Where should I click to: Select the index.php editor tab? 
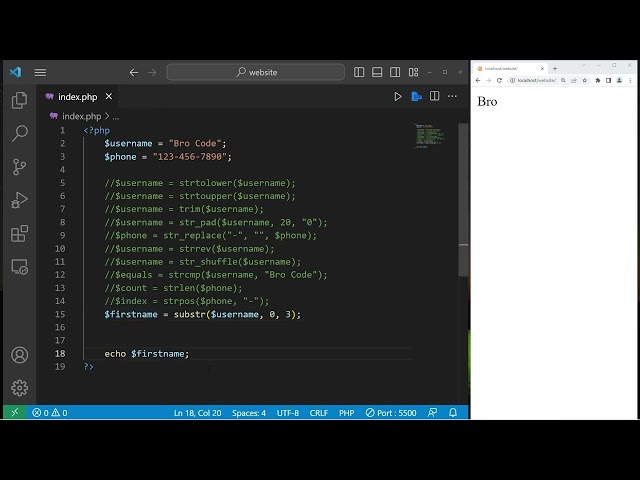78,97
